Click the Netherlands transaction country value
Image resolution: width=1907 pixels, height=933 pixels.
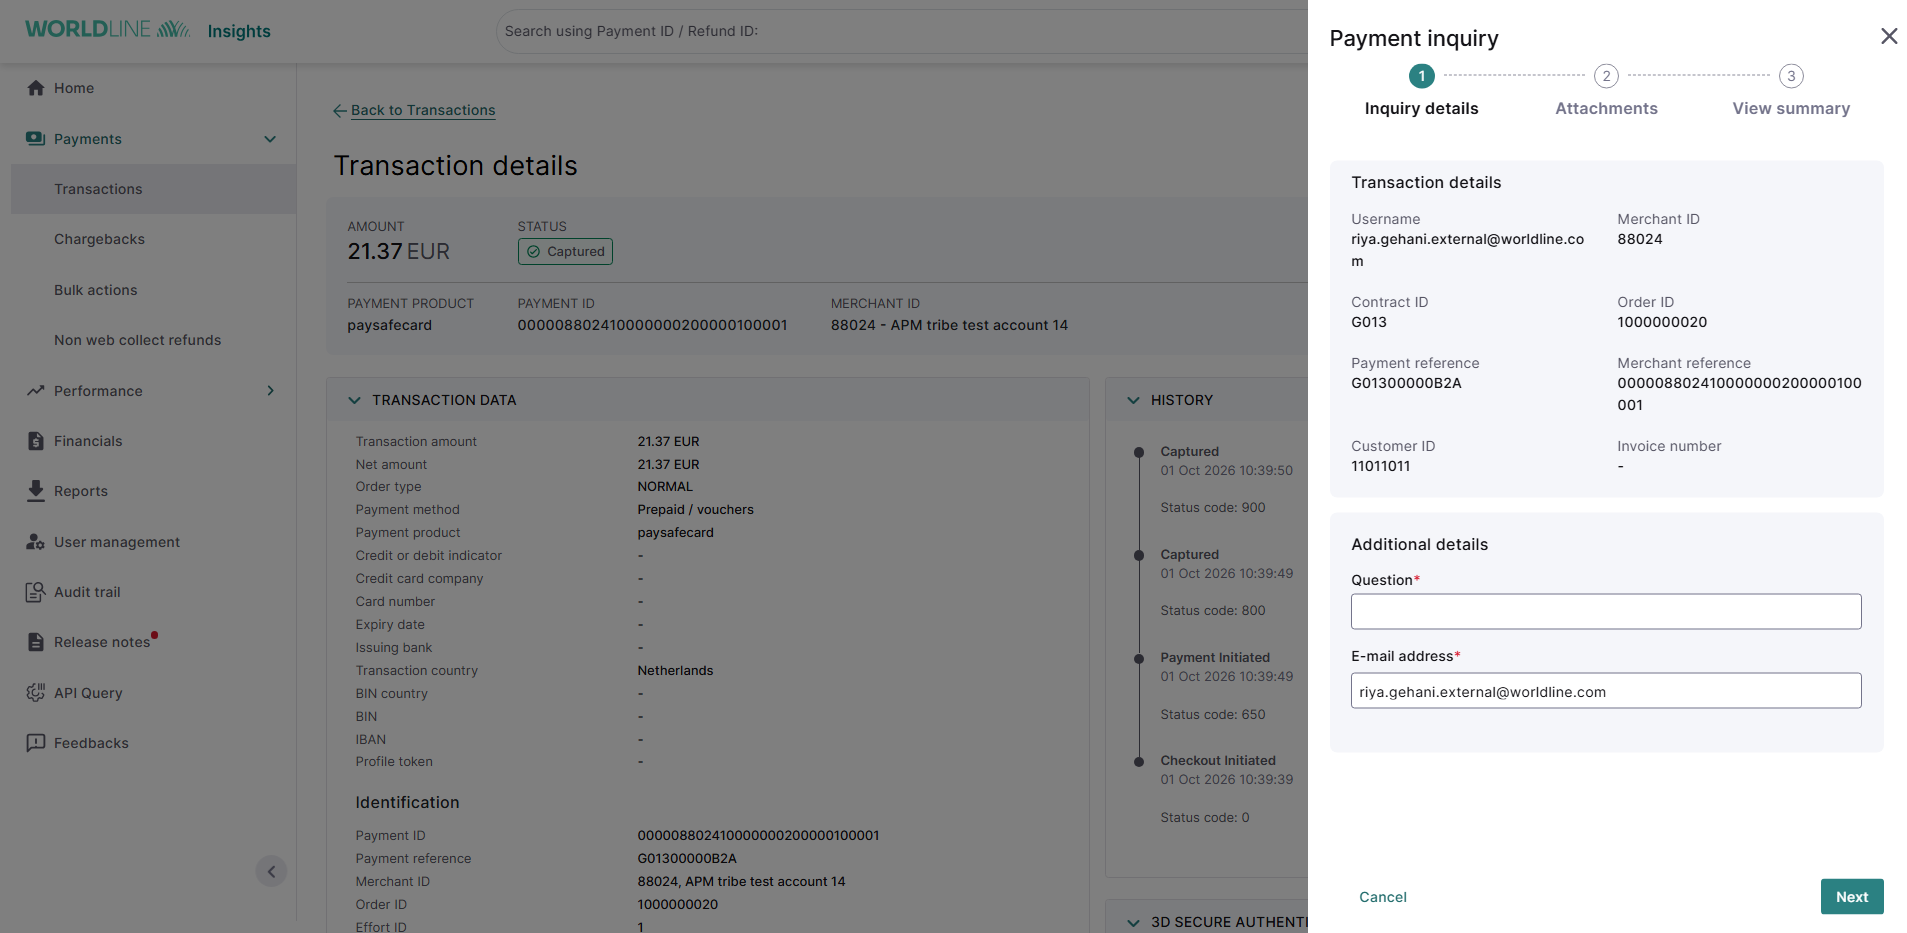(x=675, y=671)
